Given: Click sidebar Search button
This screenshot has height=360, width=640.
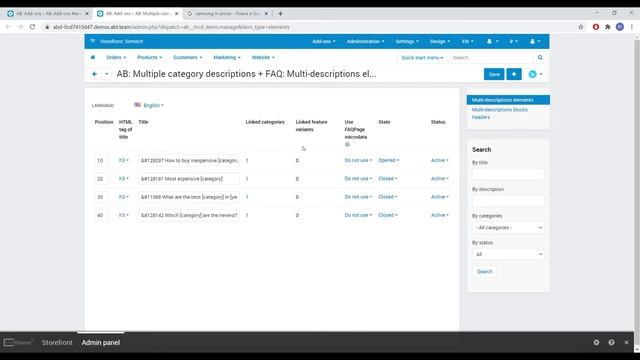Looking at the screenshot, I should click(484, 271).
